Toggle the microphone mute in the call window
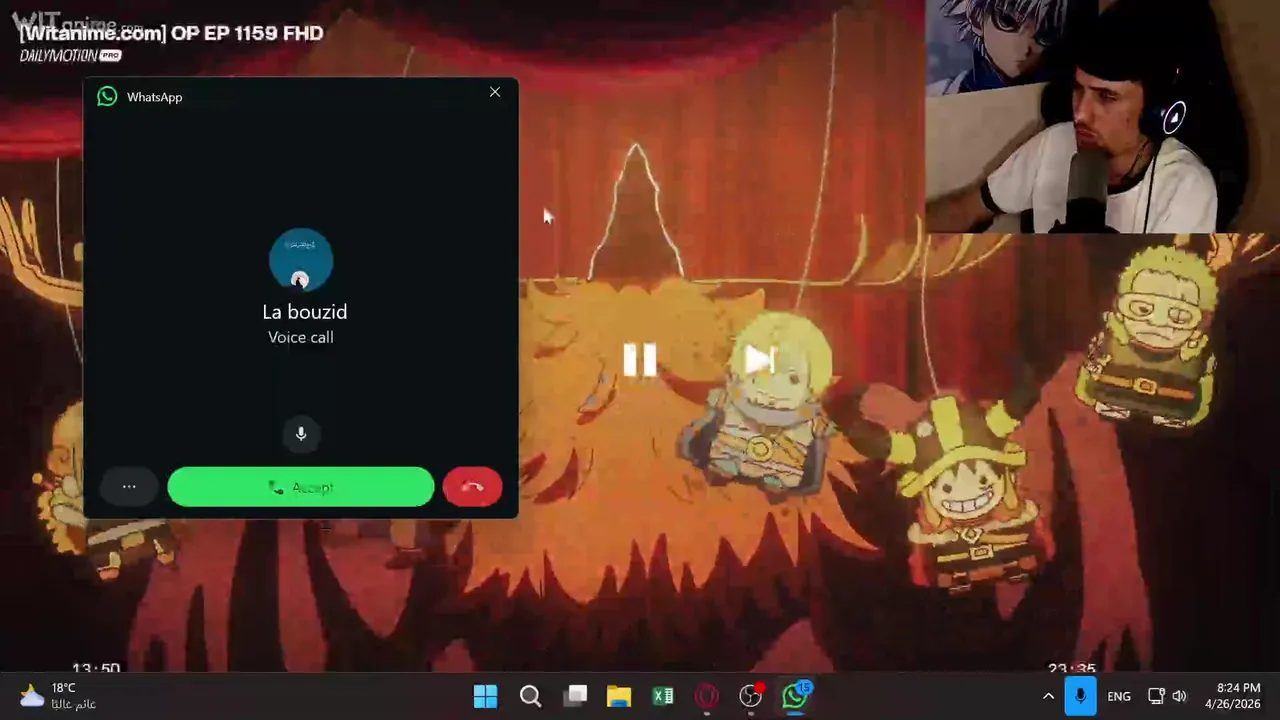The height and width of the screenshot is (720, 1280). click(301, 434)
